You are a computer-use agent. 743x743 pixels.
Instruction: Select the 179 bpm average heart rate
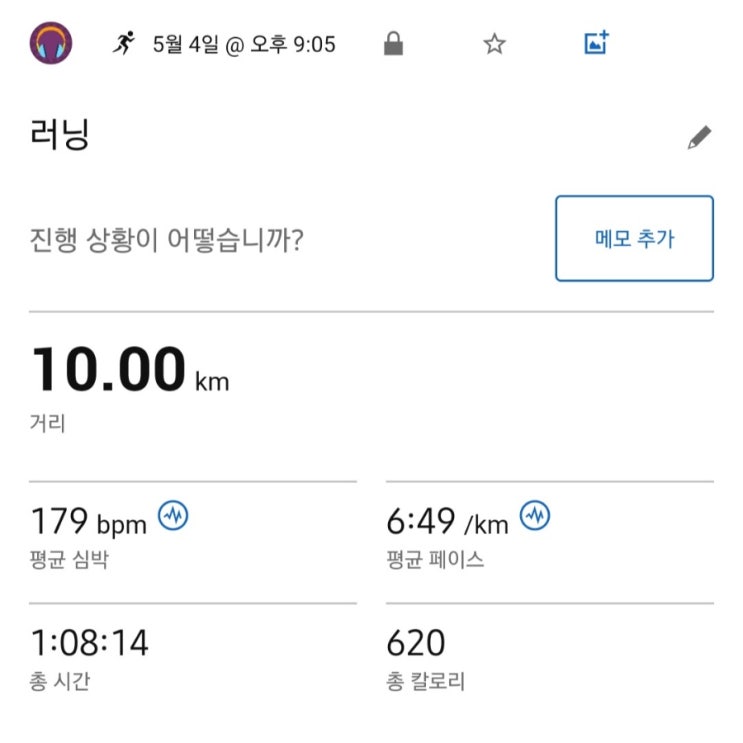[89, 521]
